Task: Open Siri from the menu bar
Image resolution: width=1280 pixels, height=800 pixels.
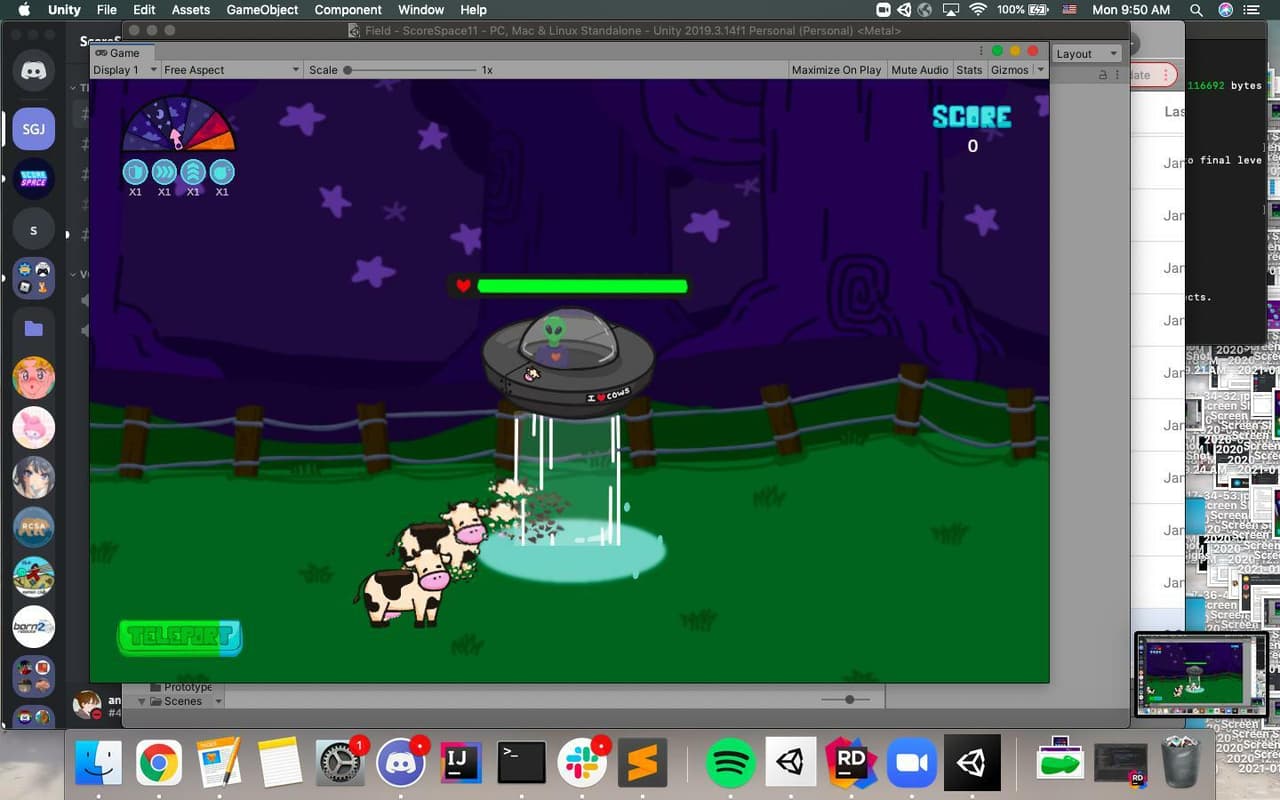Action: click(x=1226, y=10)
